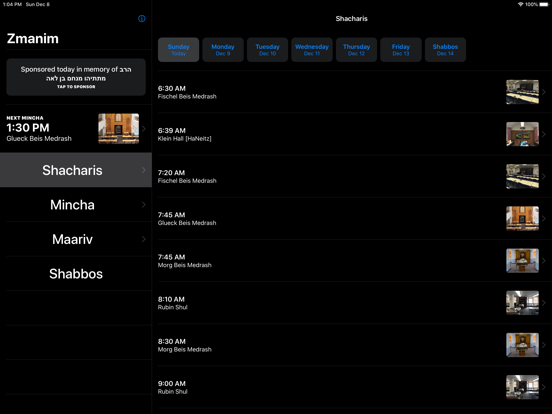Select the 7:20 AM time text

coord(171,172)
